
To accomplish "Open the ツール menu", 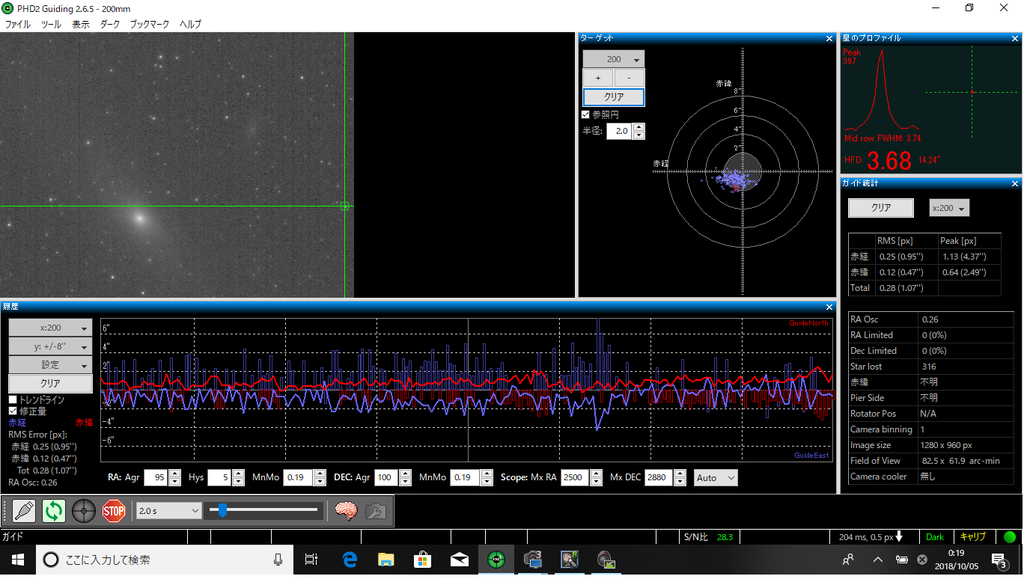I will coord(51,24).
